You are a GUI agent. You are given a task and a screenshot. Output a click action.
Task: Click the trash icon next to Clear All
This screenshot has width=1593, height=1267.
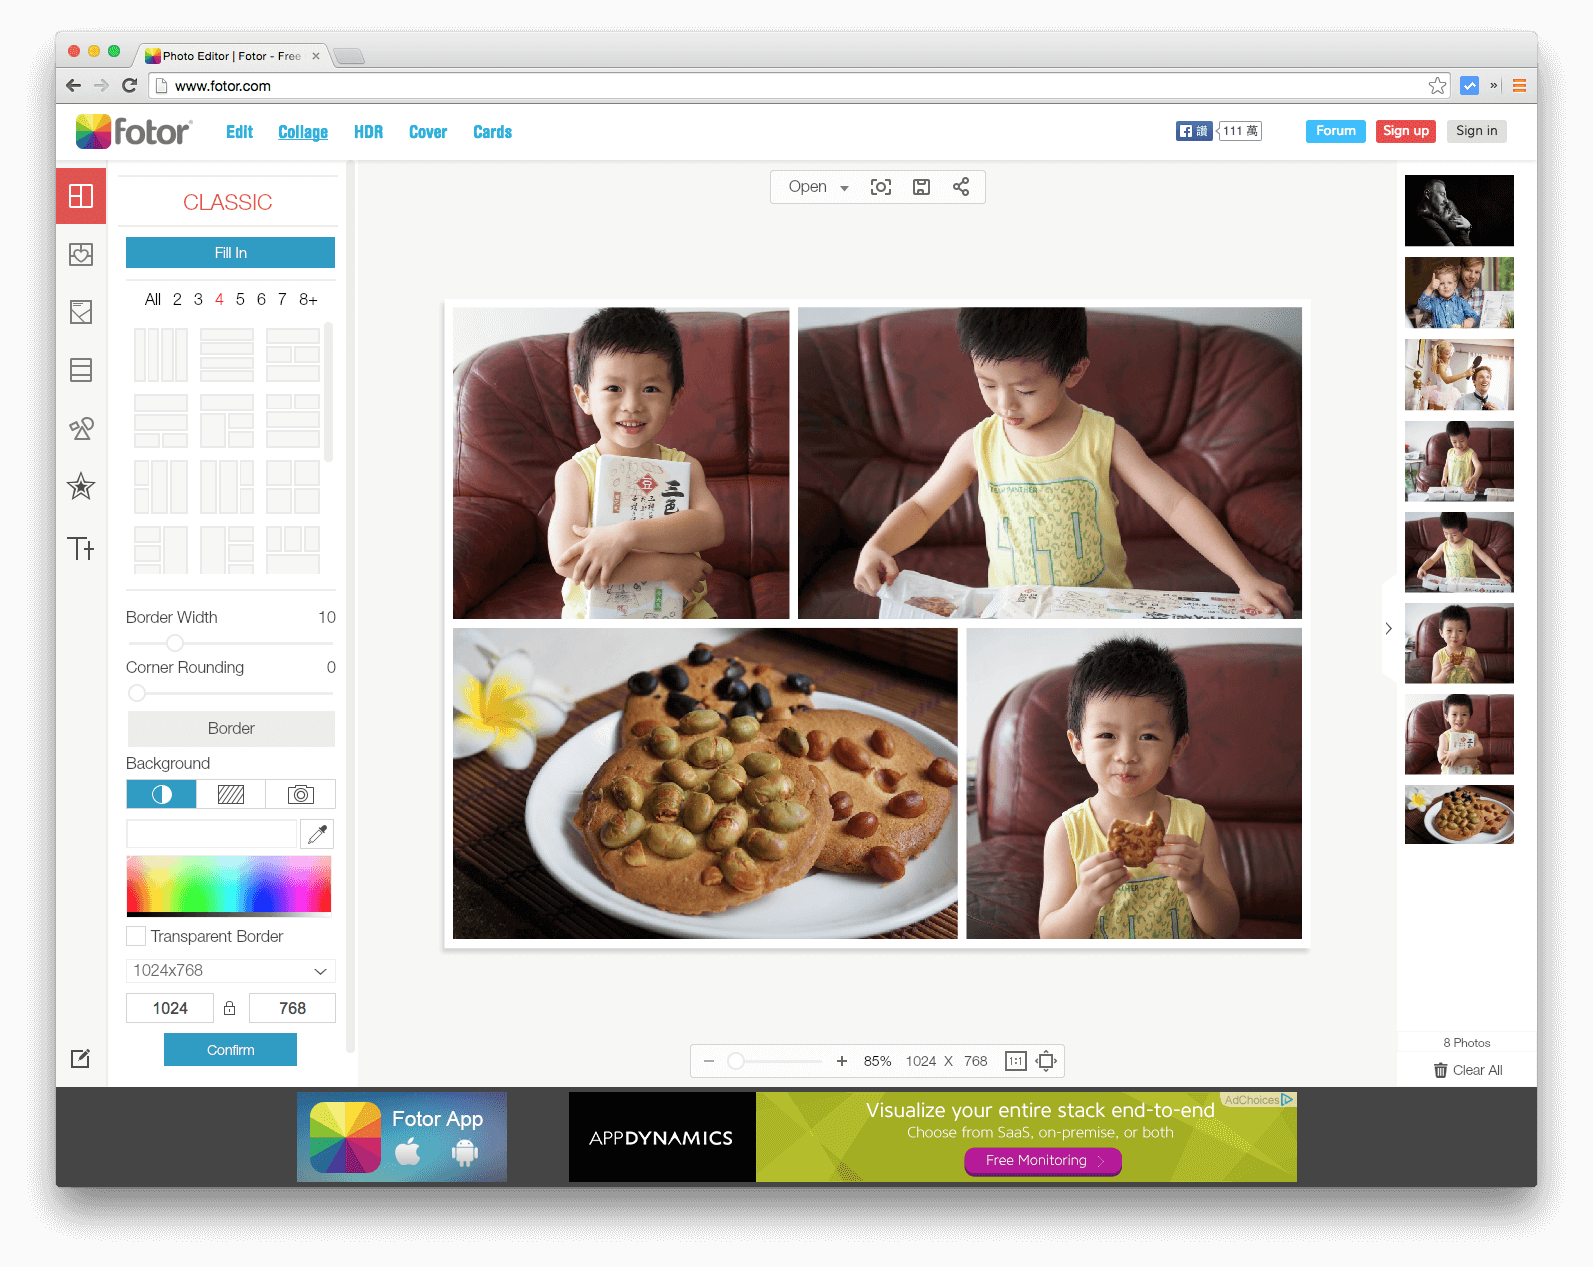click(x=1440, y=1070)
